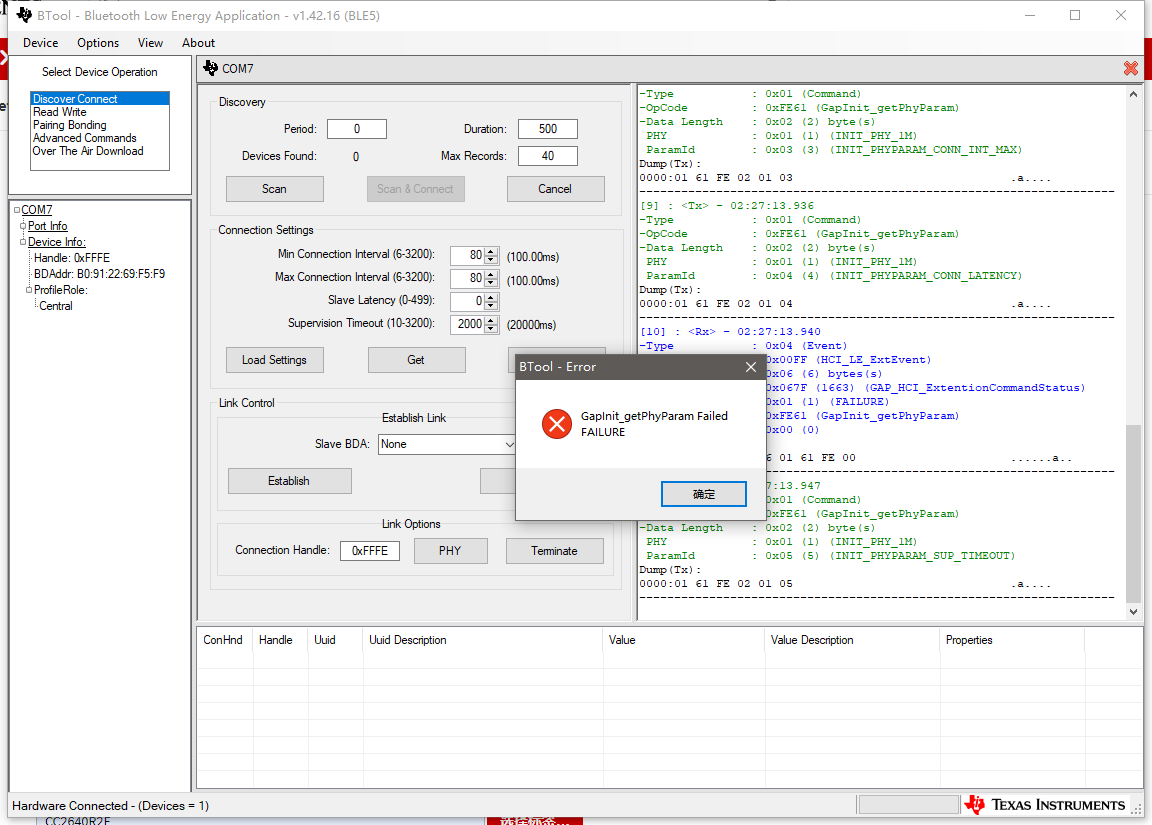Decrease Supervision Timeout with down arrow
The width and height of the screenshot is (1152, 825).
491,329
